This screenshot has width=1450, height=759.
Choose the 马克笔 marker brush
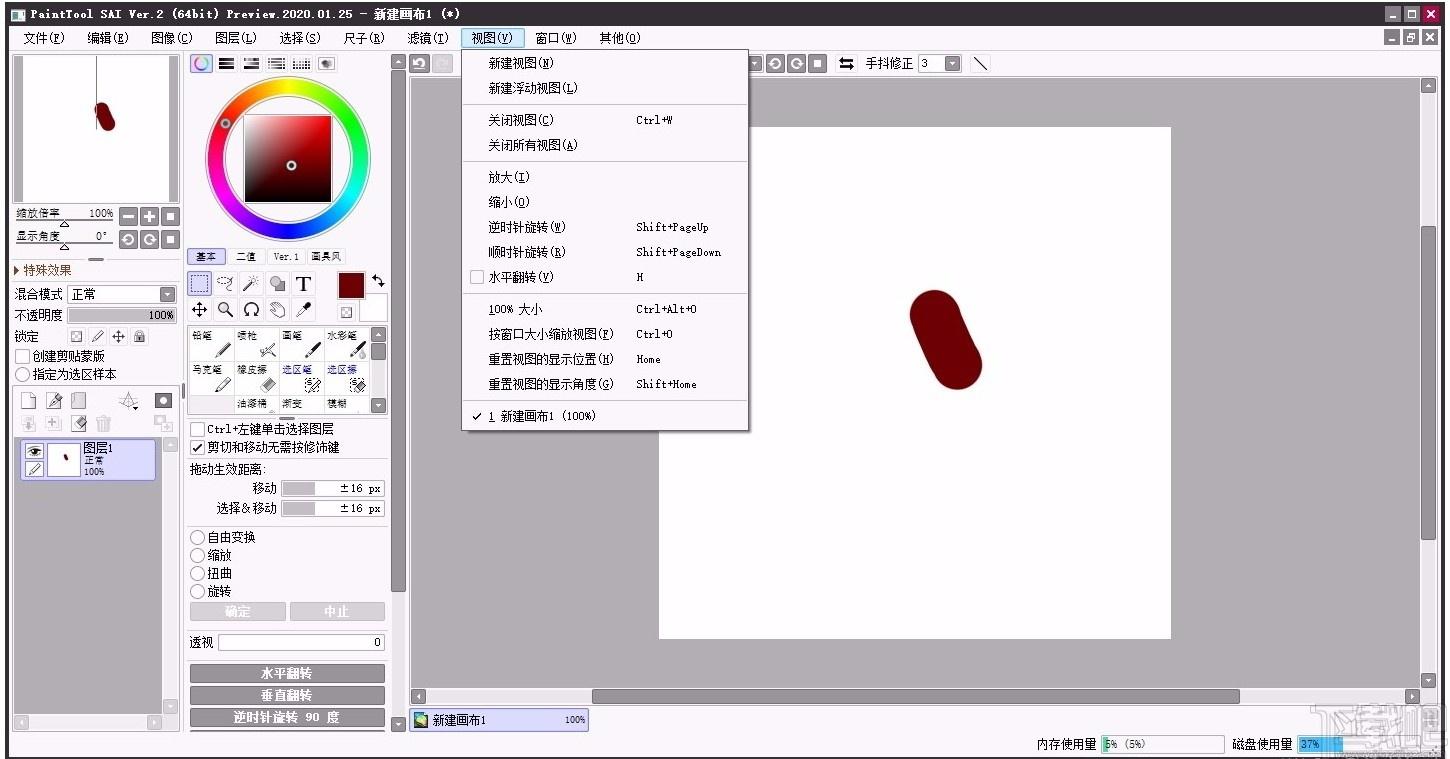pyautogui.click(x=211, y=377)
